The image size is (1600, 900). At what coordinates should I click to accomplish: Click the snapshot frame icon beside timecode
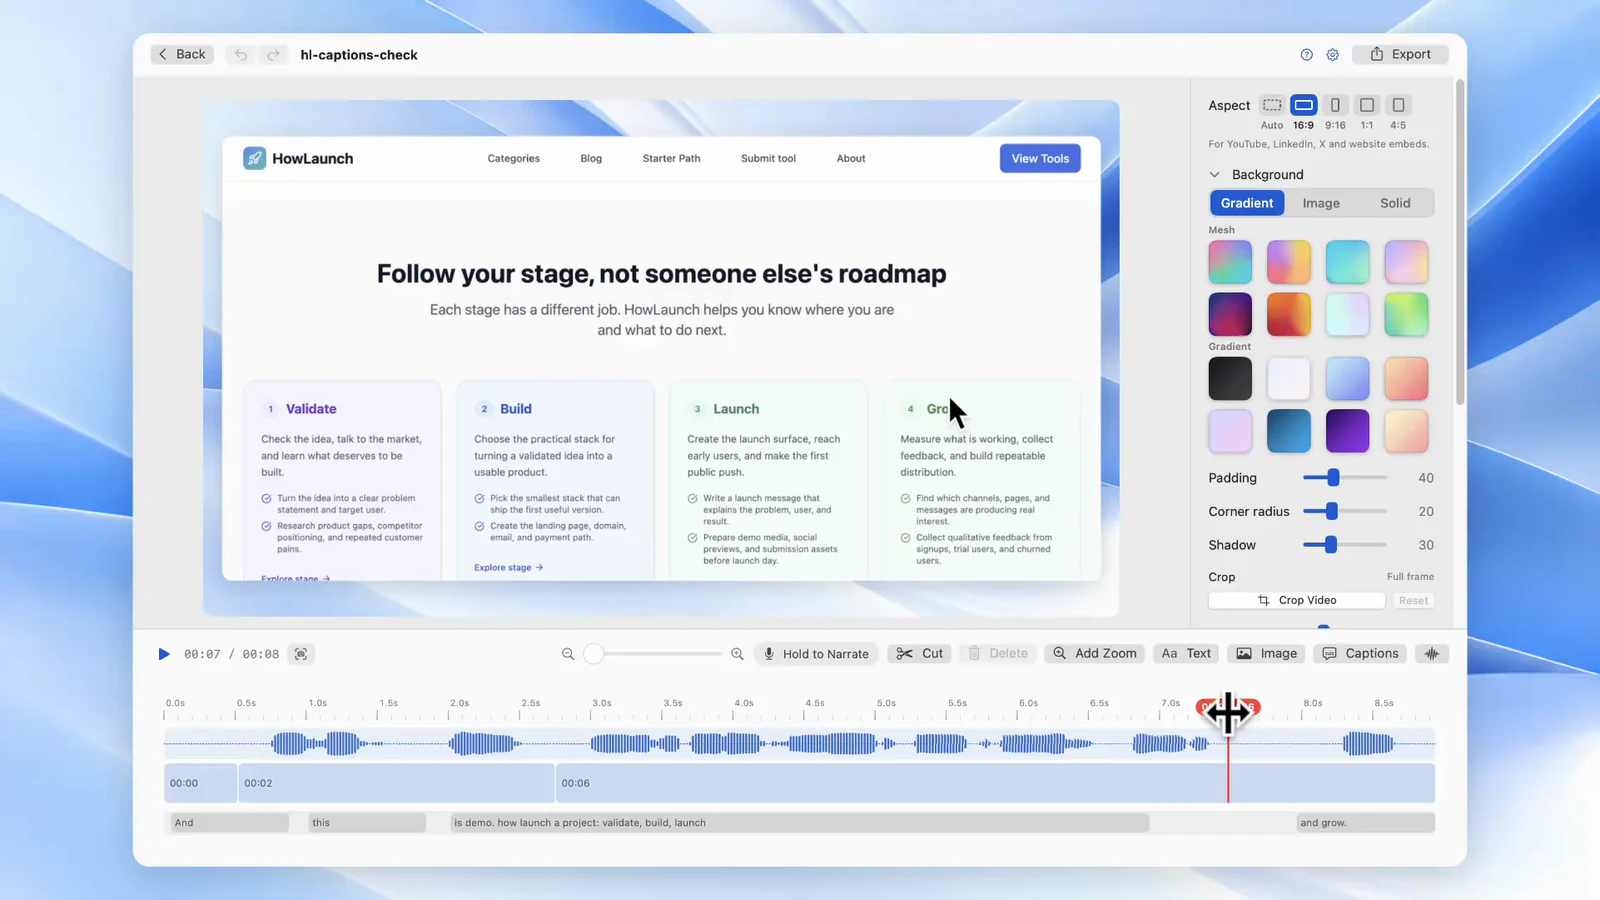(301, 654)
